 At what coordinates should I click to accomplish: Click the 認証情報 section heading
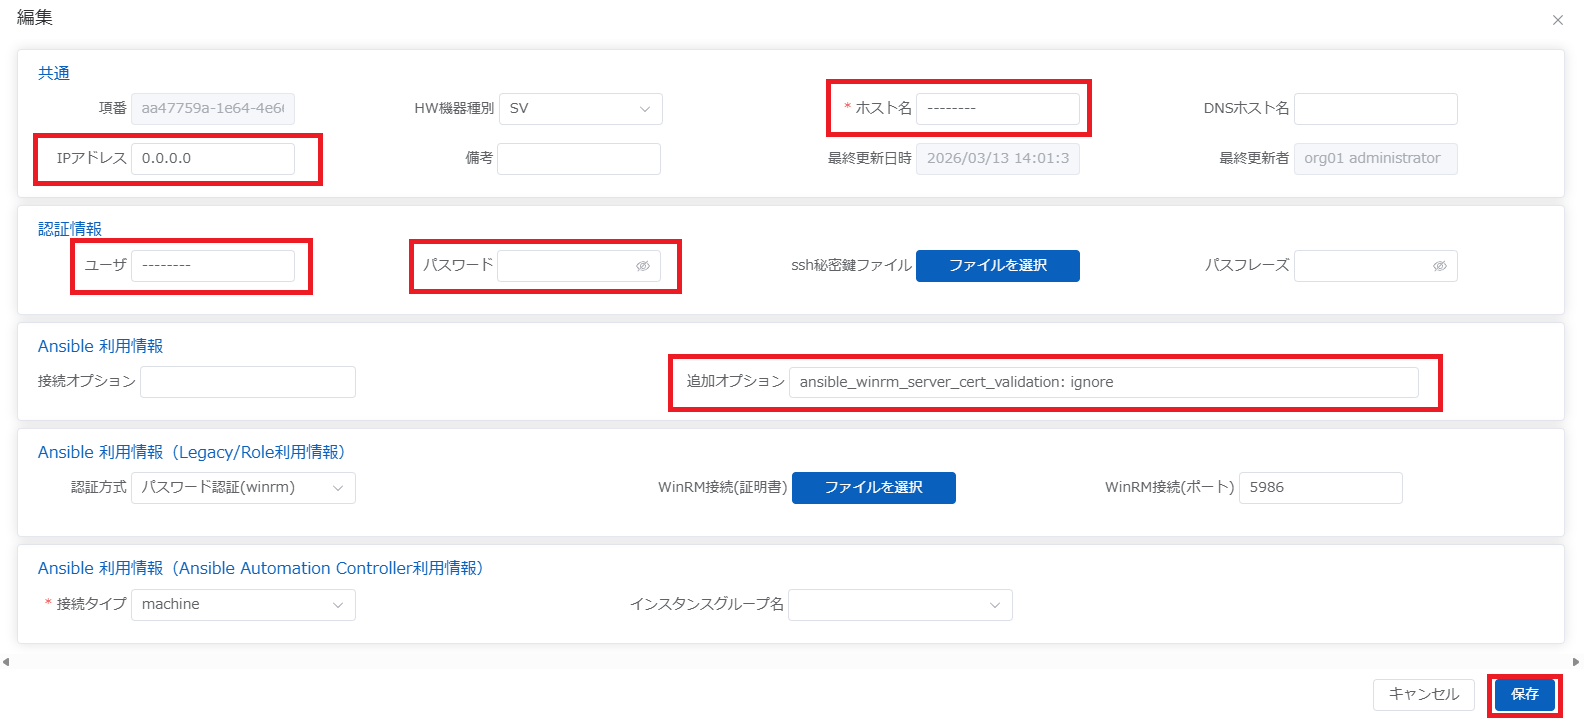[70, 229]
